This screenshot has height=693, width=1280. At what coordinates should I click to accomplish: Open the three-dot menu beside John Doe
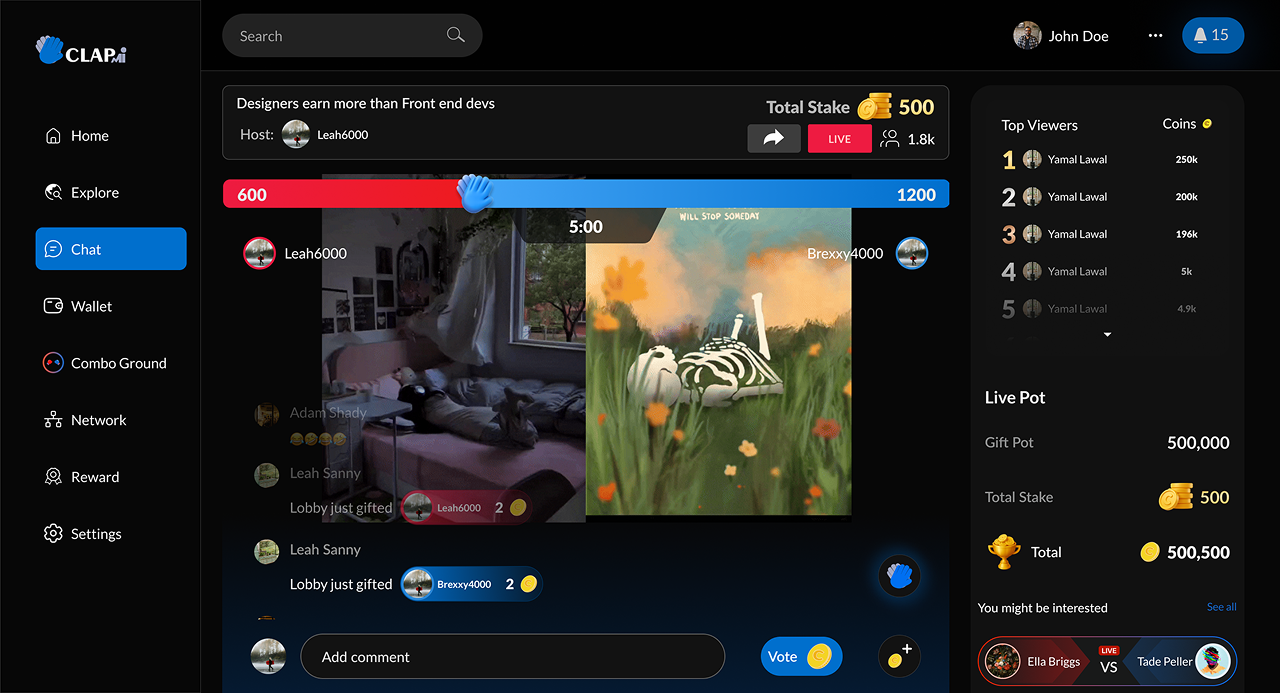pos(1155,36)
